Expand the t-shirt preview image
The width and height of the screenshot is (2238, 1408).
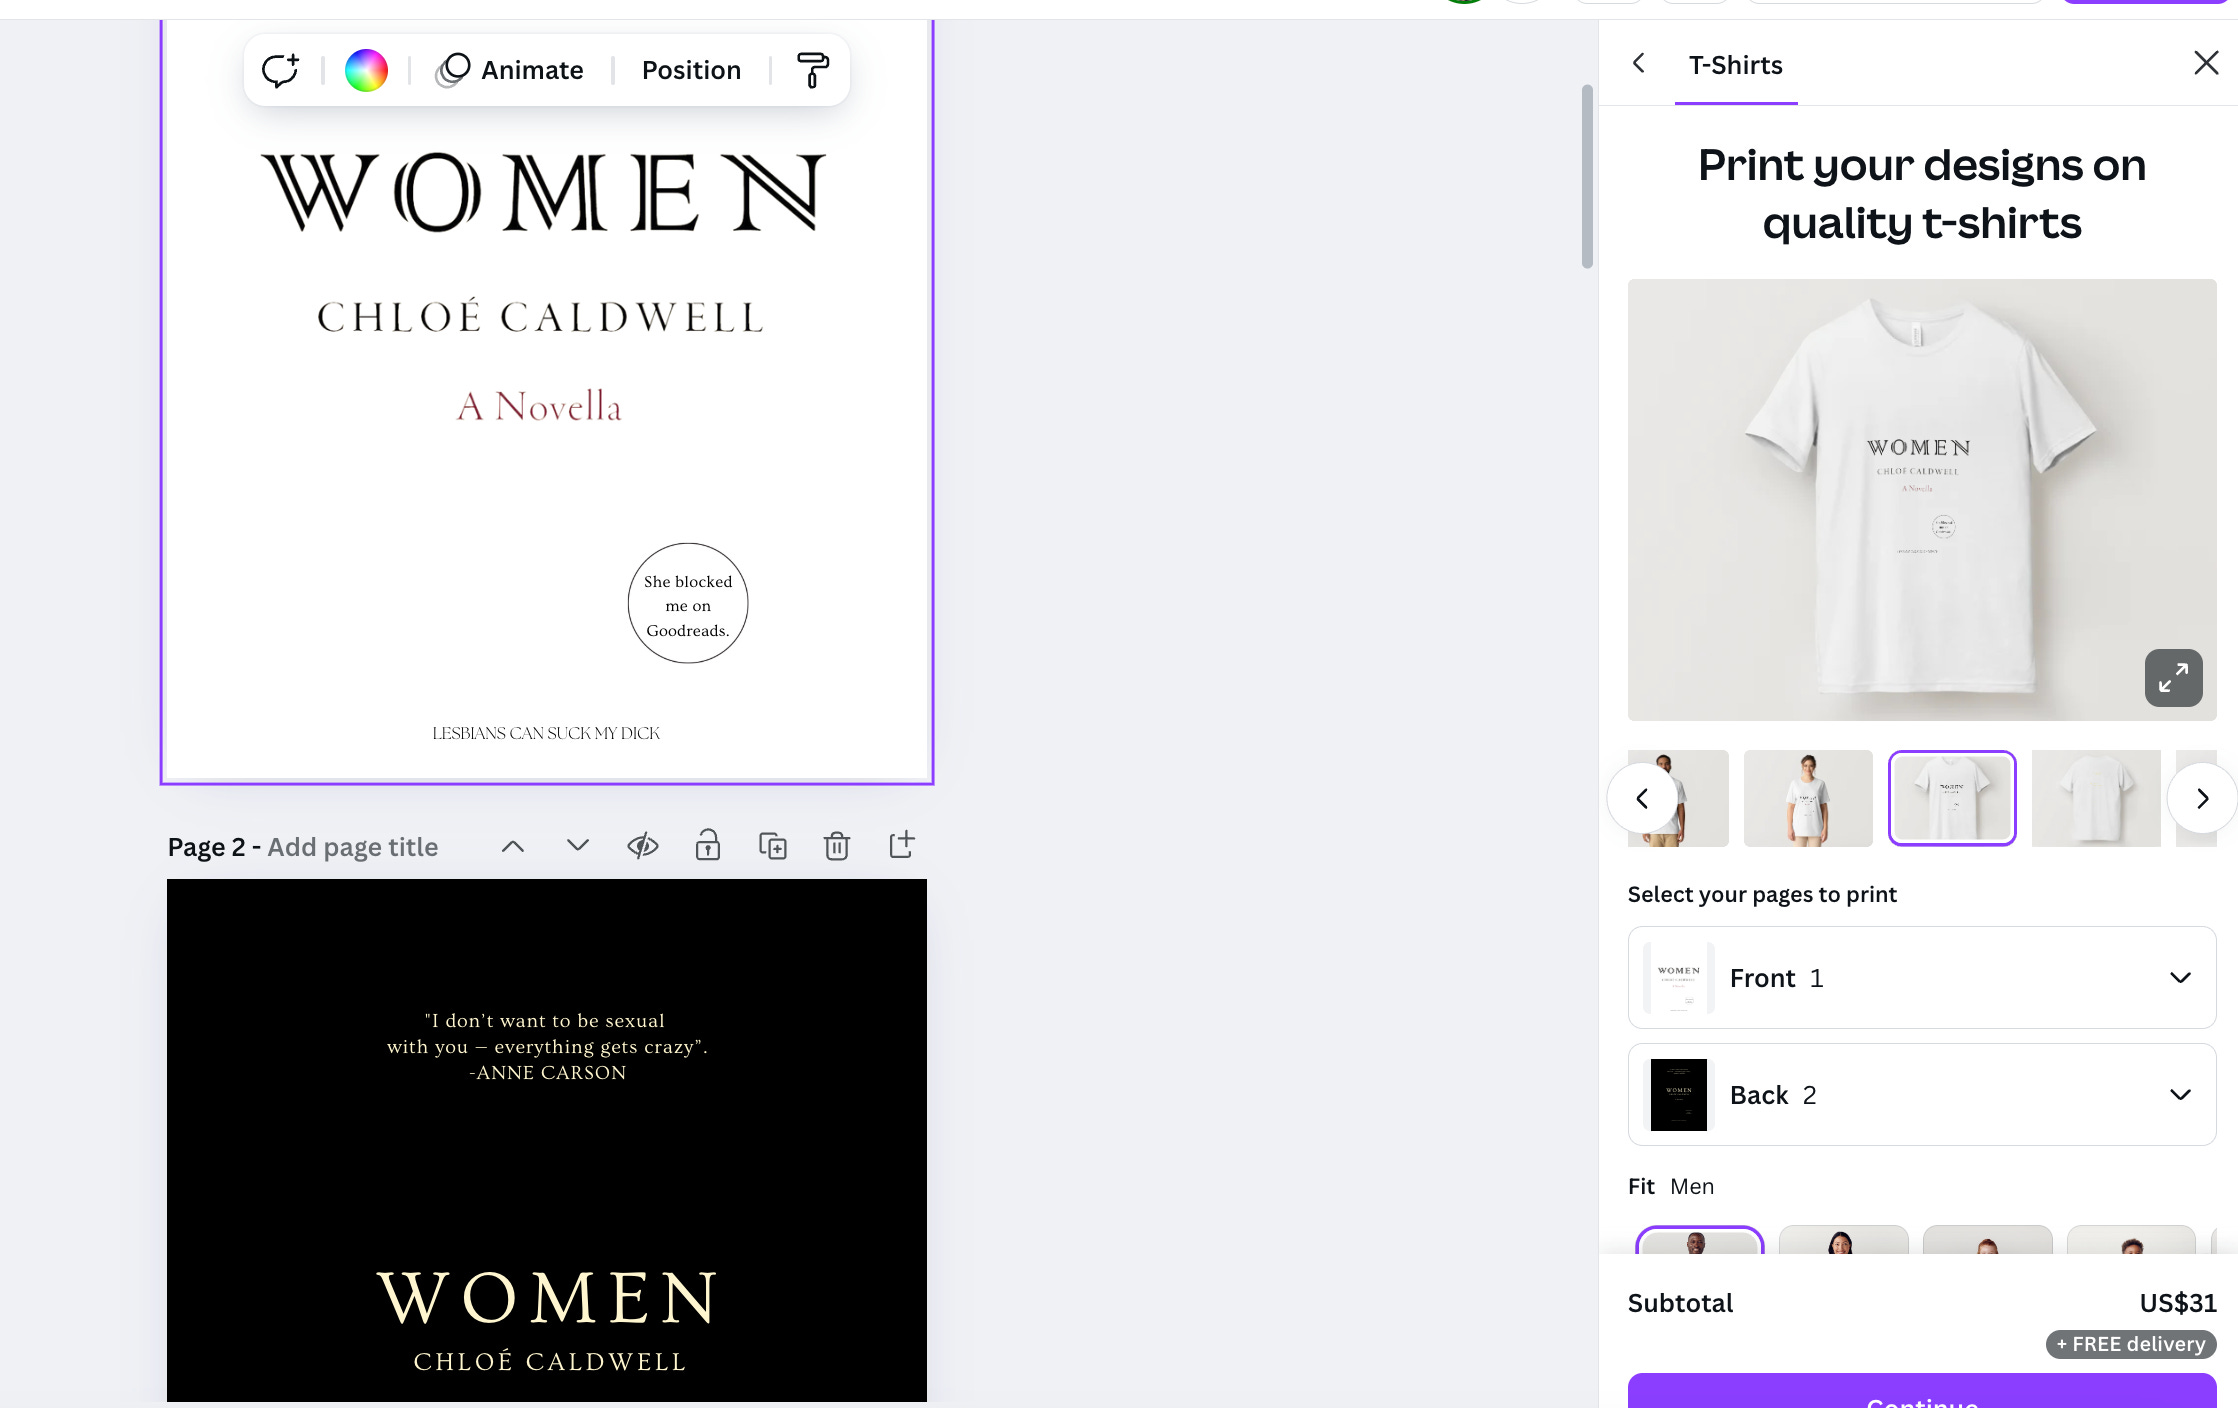click(x=2173, y=678)
